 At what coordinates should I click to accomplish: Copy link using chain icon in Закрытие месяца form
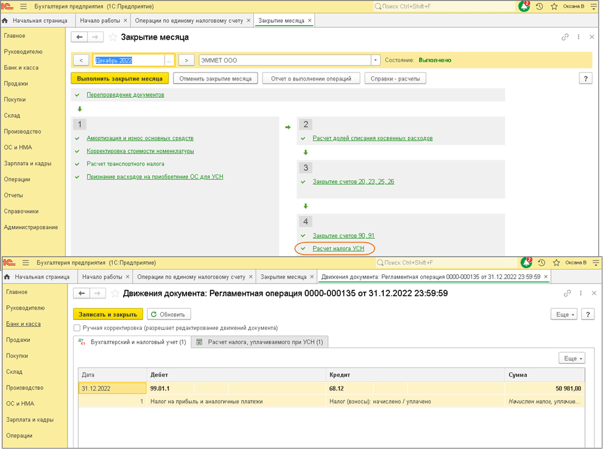565,37
